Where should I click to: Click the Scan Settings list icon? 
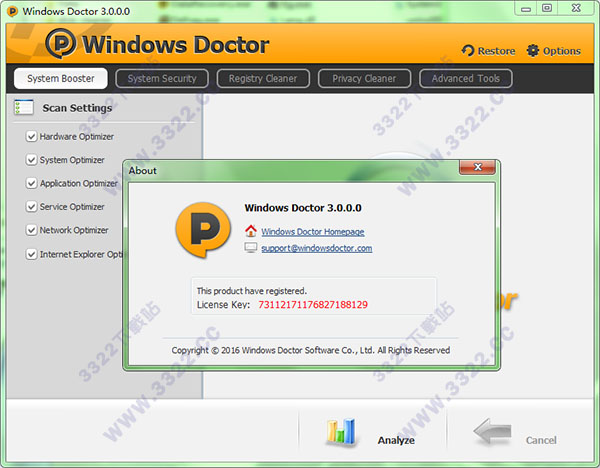pyautogui.click(x=24, y=108)
